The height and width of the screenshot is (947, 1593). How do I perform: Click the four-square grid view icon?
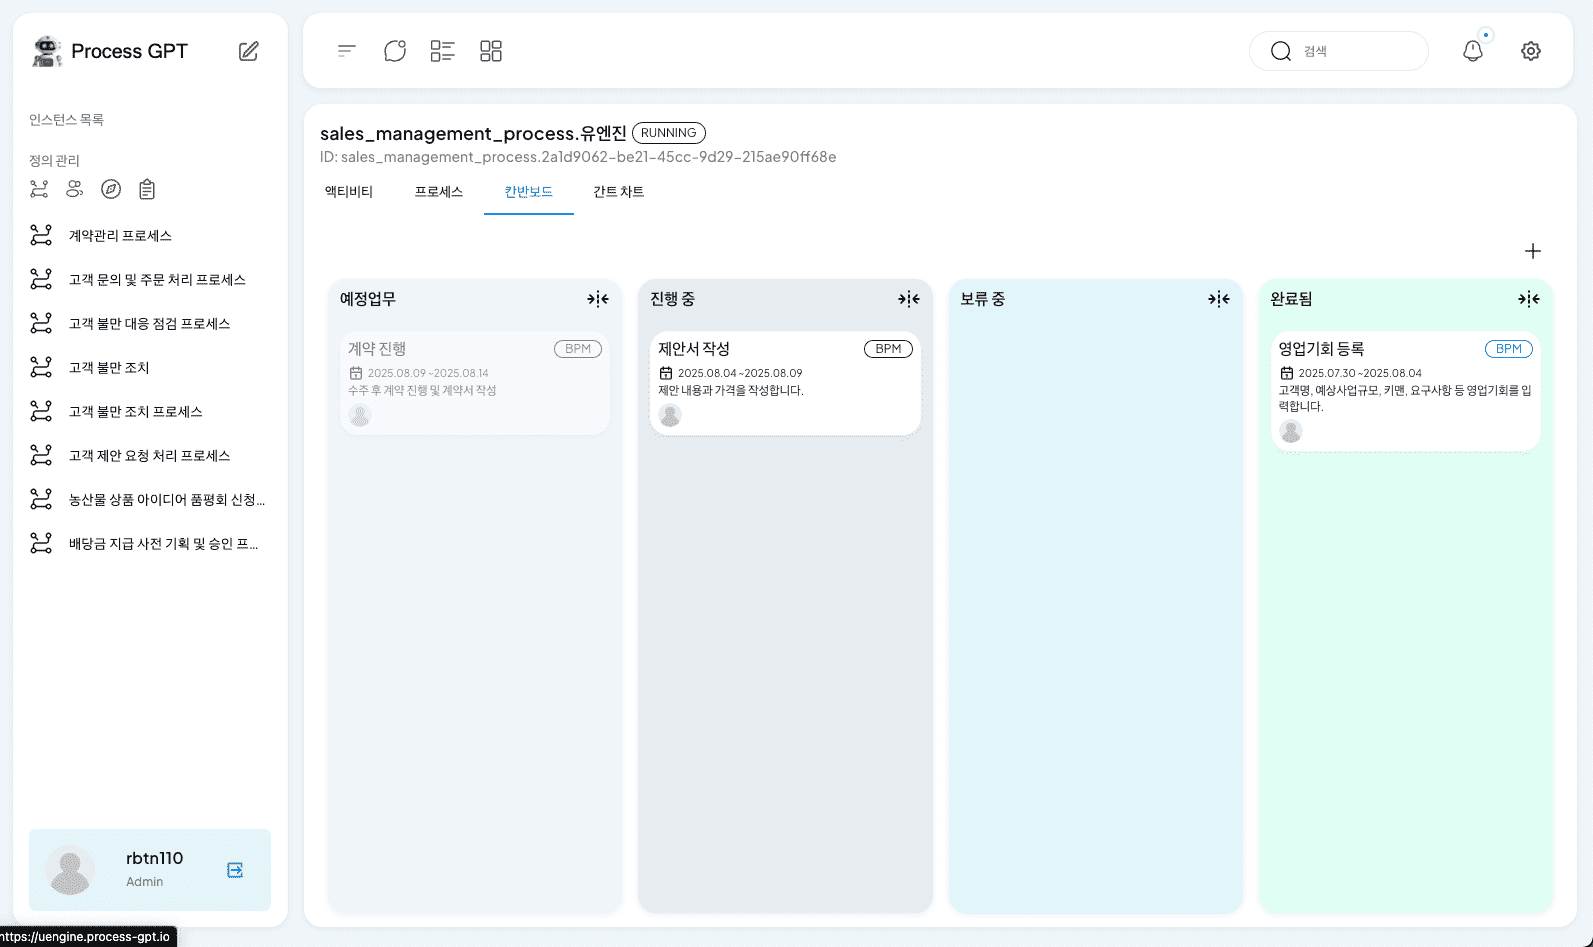point(491,51)
